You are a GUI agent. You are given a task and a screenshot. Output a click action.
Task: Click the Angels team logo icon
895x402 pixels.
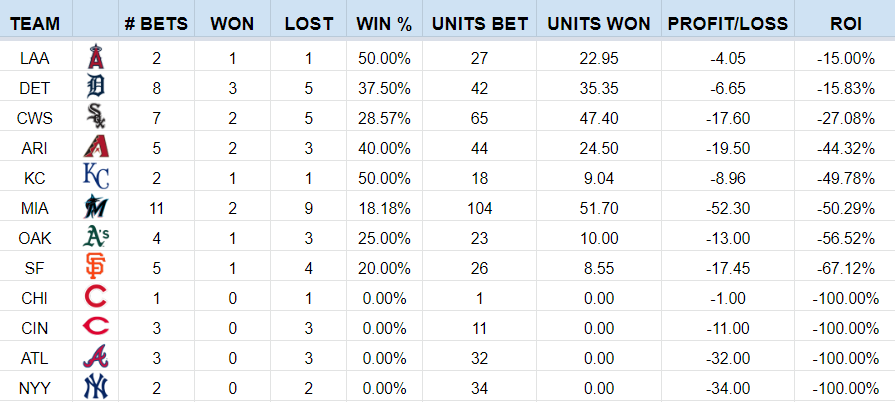(96, 59)
